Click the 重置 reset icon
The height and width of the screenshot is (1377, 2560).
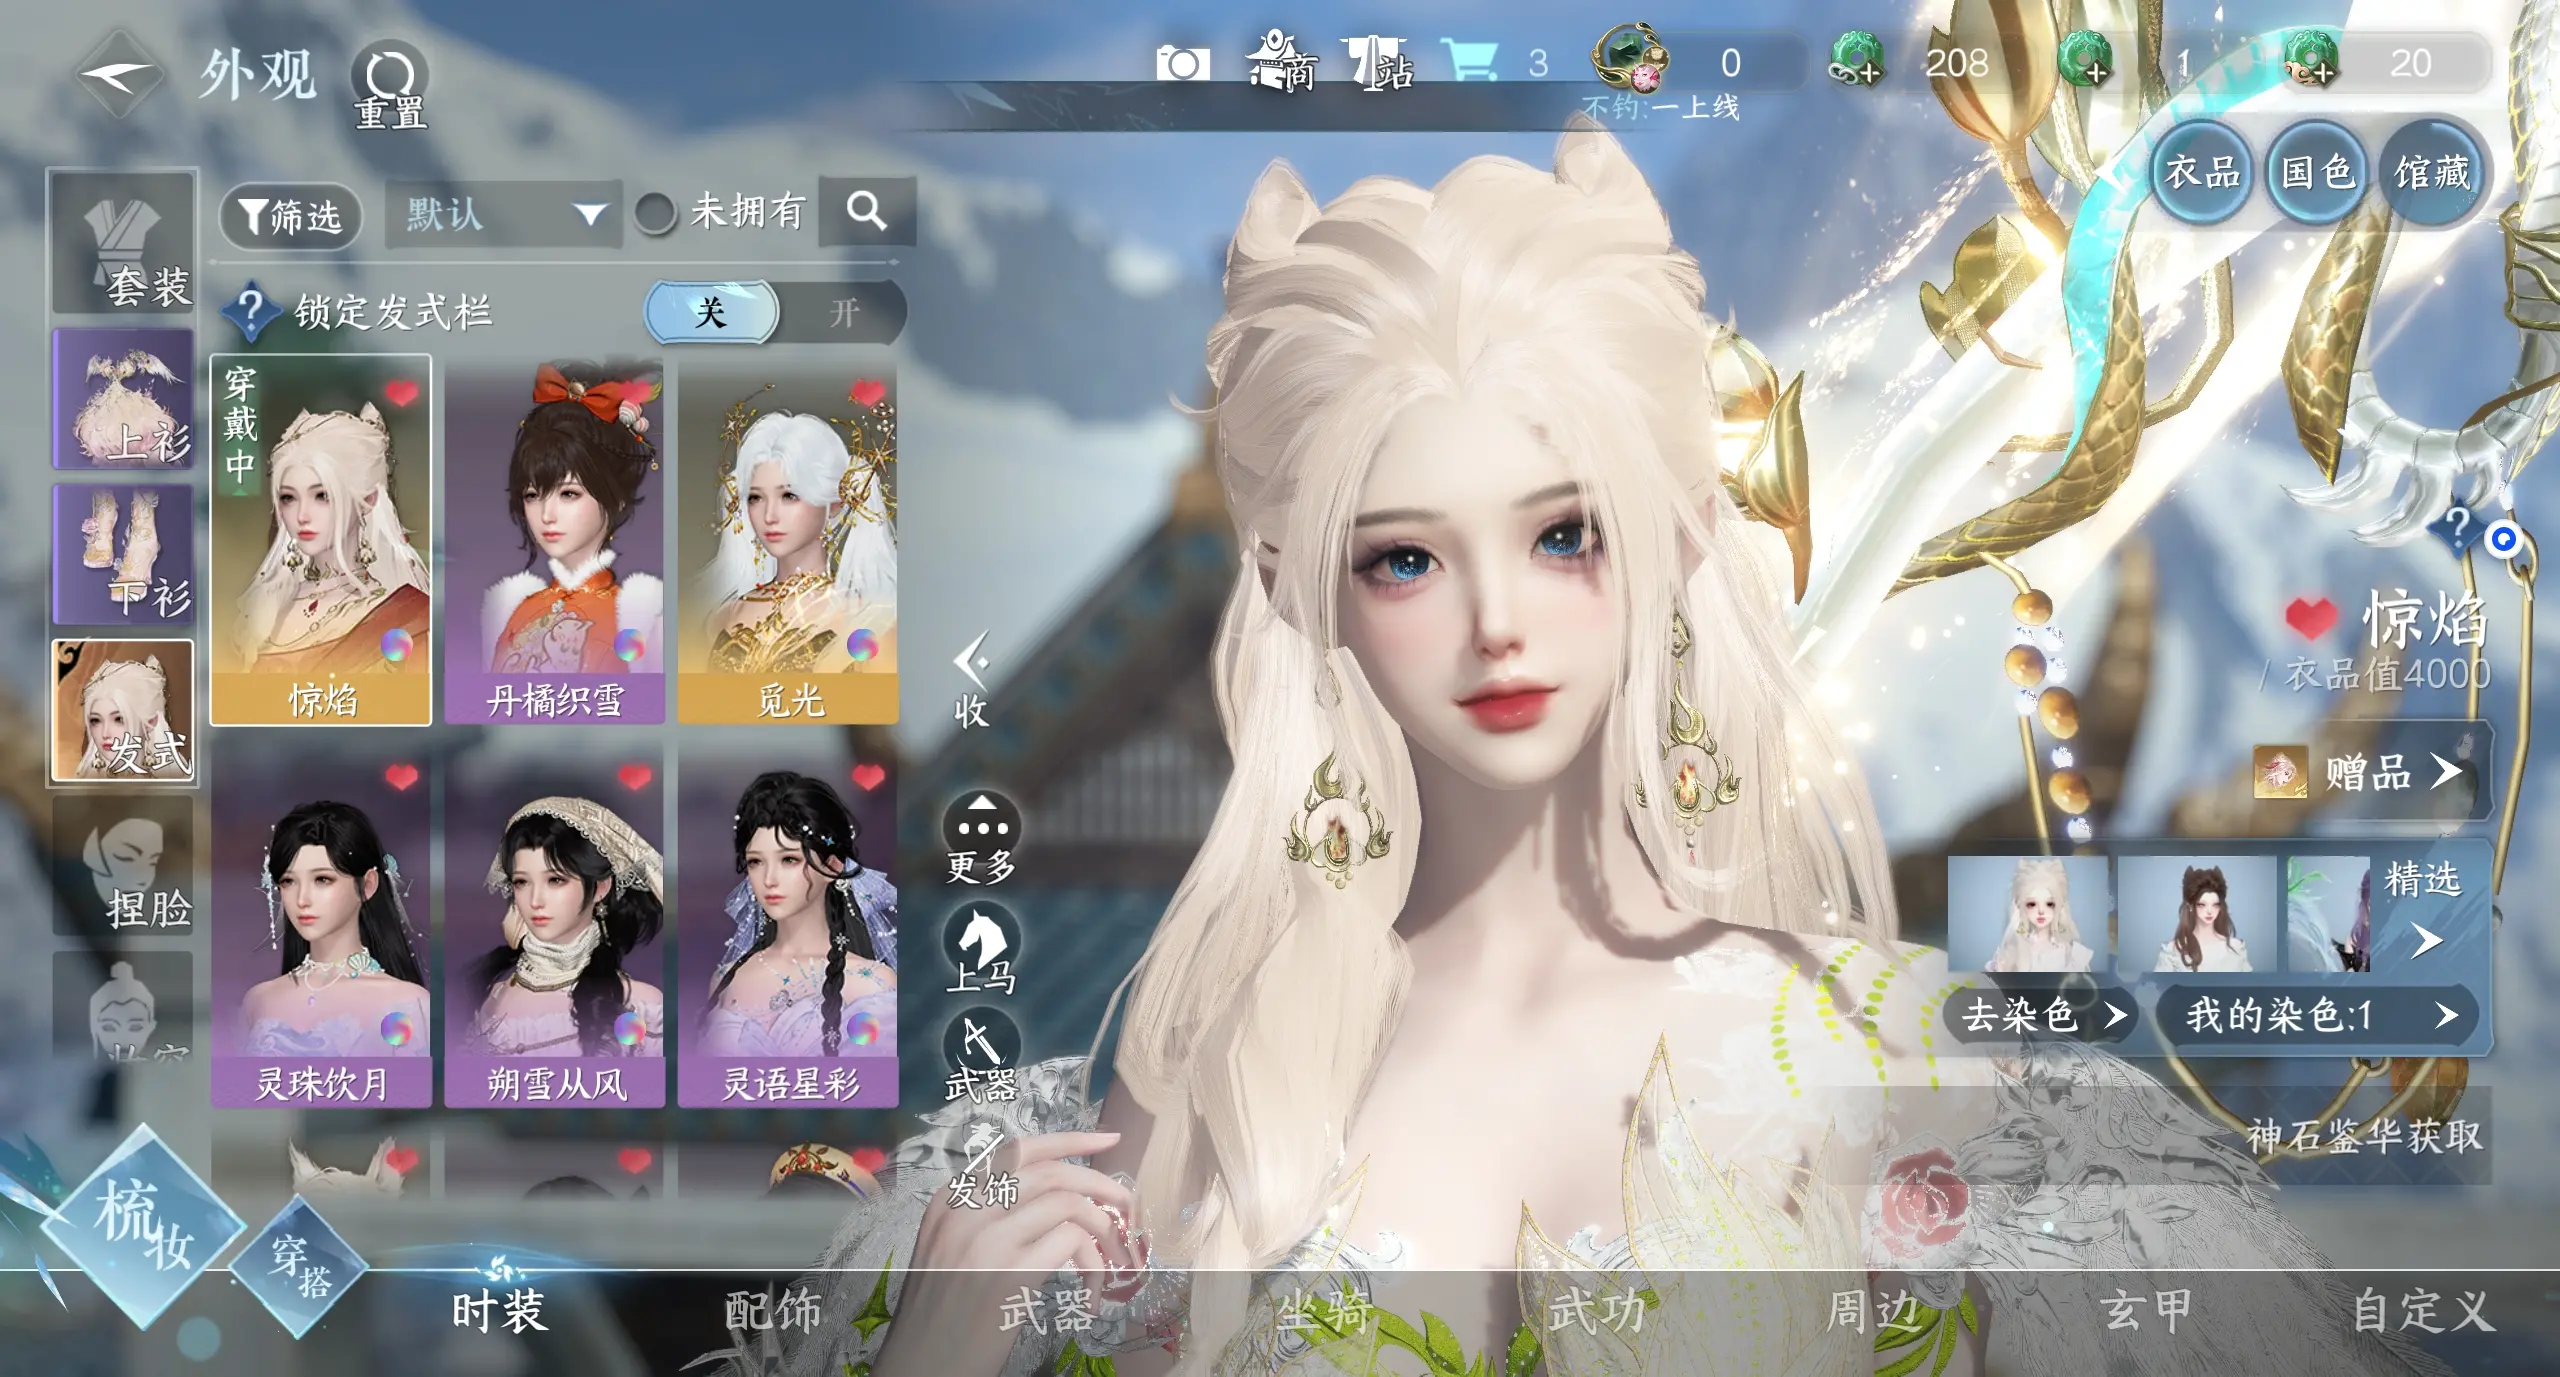click(x=390, y=86)
